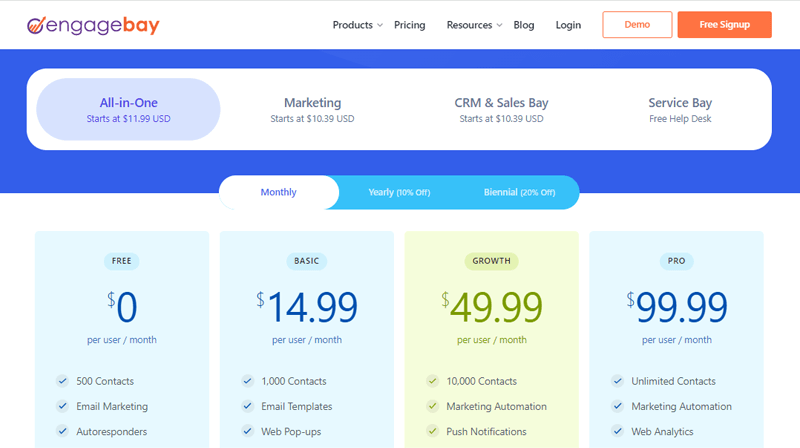Click the Email Templates feature text
800x448 pixels.
click(x=297, y=406)
